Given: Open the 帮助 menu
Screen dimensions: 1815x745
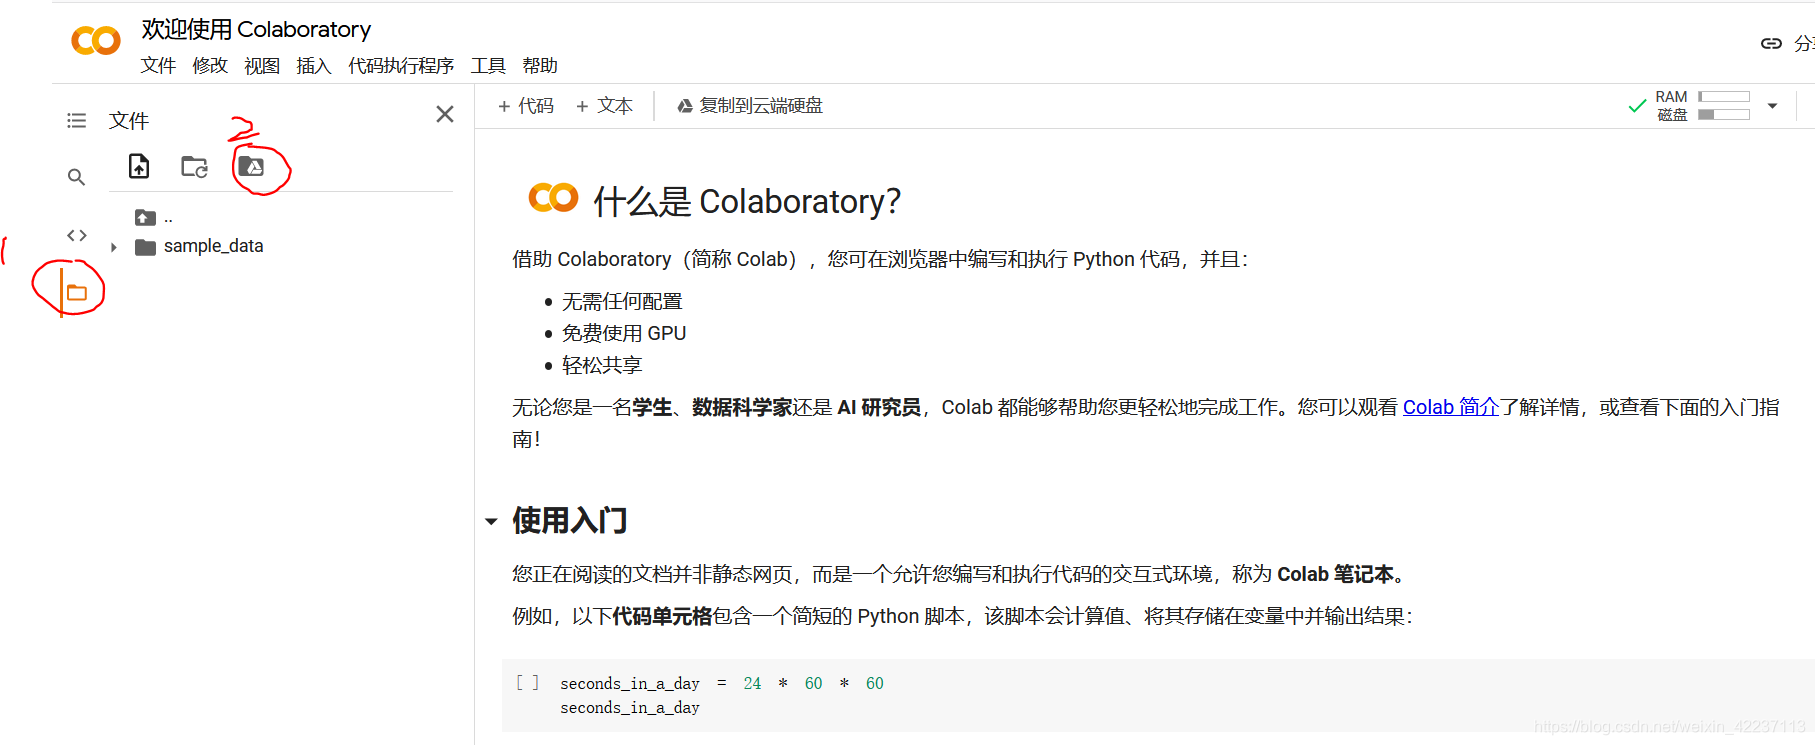Looking at the screenshot, I should (x=540, y=65).
